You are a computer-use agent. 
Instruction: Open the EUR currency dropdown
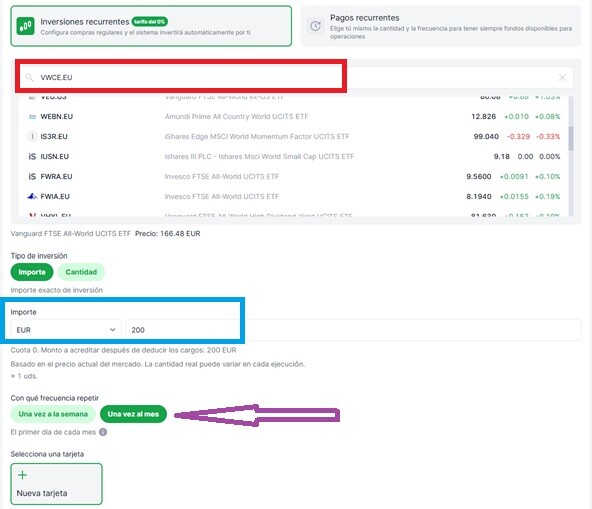pos(66,330)
